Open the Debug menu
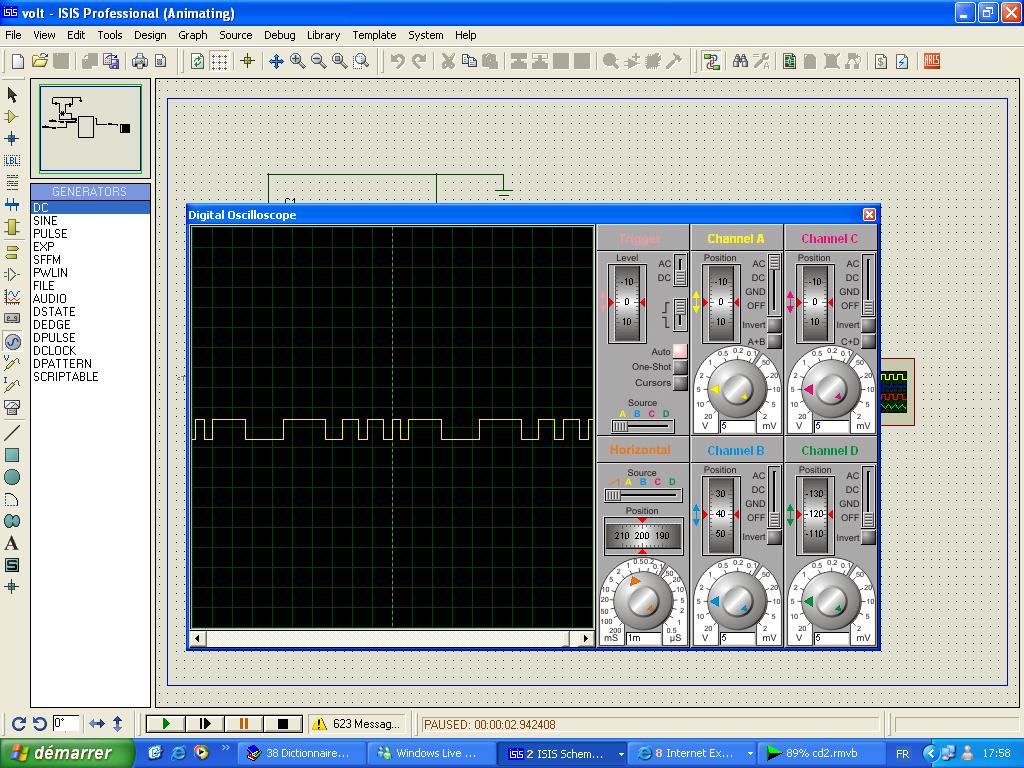1024x768 pixels. click(279, 35)
